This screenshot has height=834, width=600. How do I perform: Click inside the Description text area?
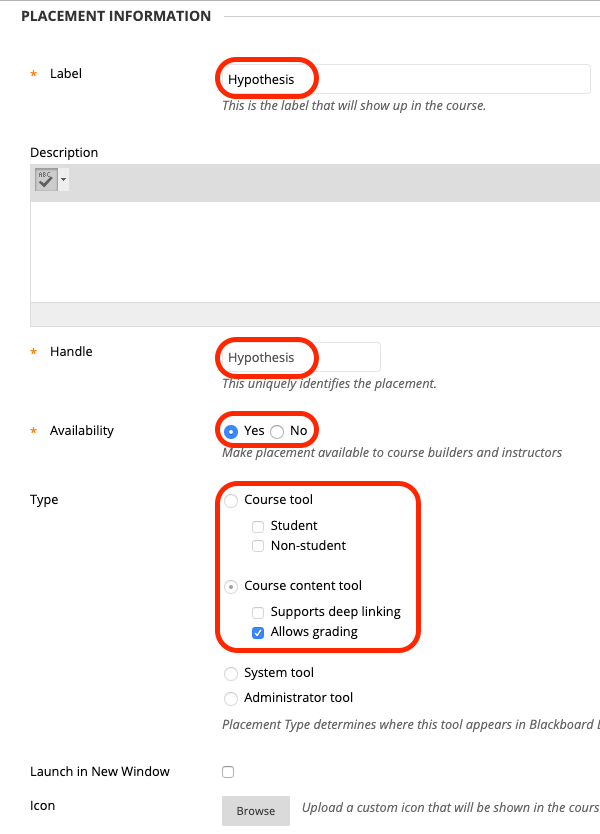(x=315, y=252)
